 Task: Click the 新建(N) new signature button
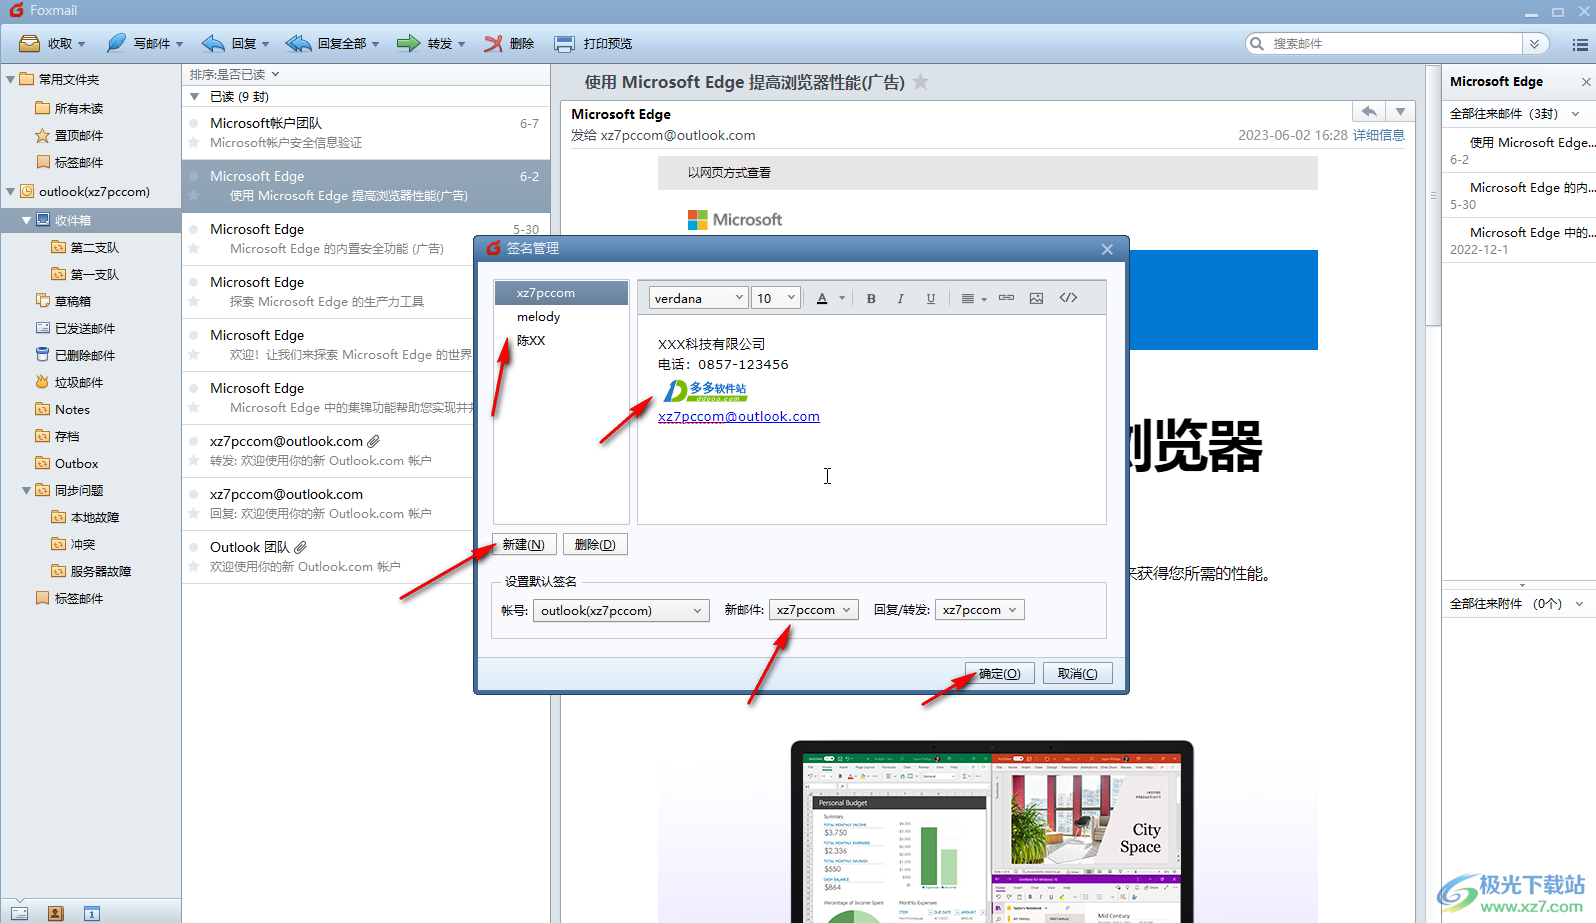[x=524, y=545]
